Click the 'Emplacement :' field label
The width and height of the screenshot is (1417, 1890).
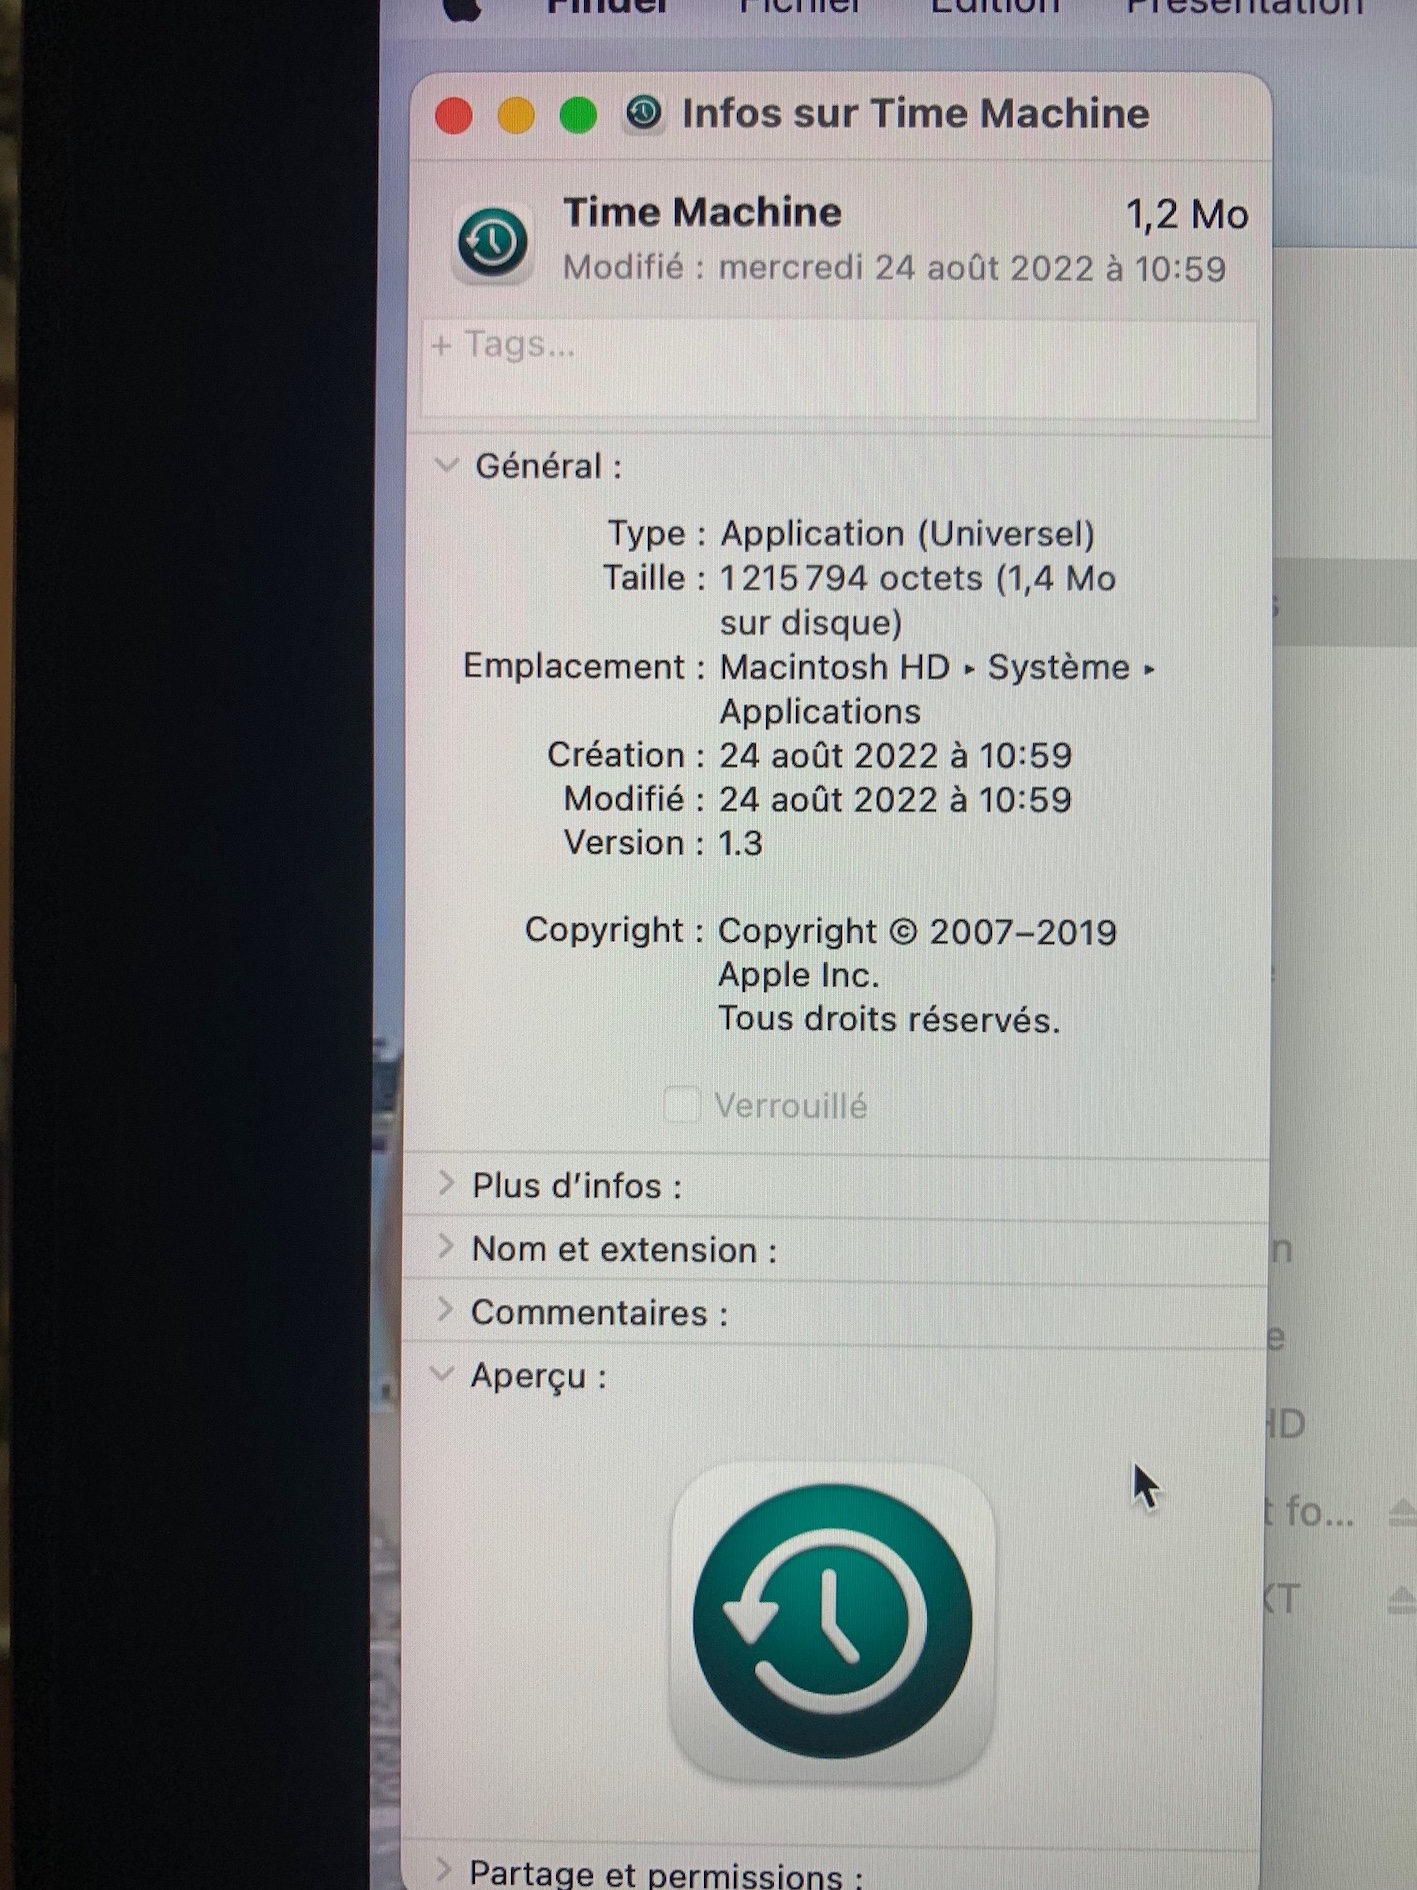click(585, 666)
